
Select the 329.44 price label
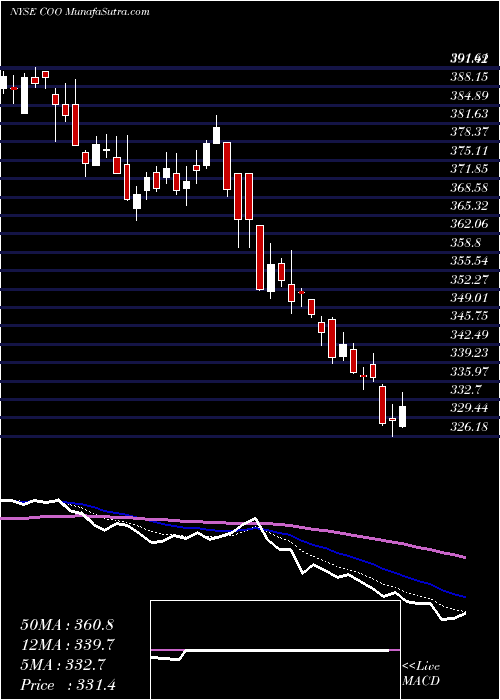[469, 408]
